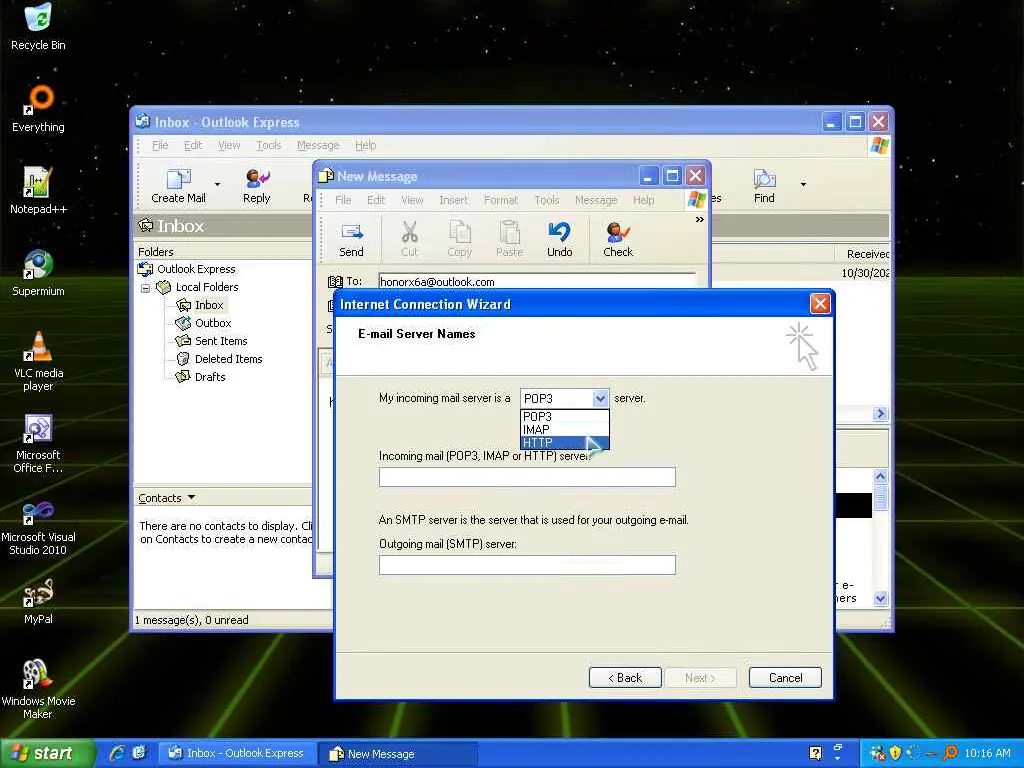Click the help question mark tray icon

816,753
